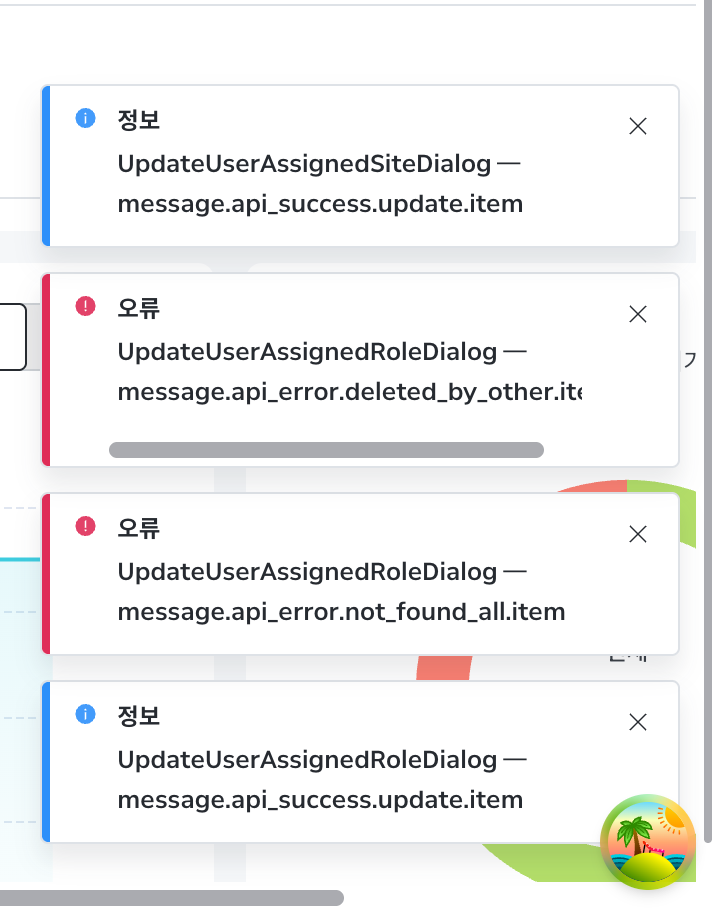Click the blue info icon in the first toast
Viewport: 720px width, 912px height.
pyautogui.click(x=85, y=118)
